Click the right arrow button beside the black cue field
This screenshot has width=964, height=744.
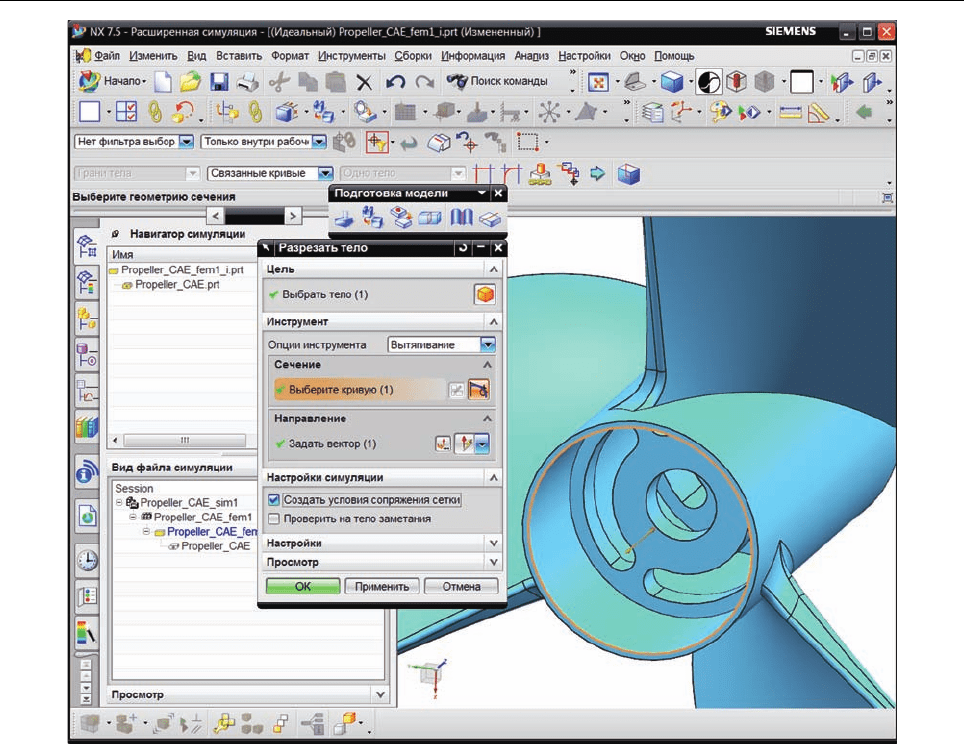(x=293, y=216)
